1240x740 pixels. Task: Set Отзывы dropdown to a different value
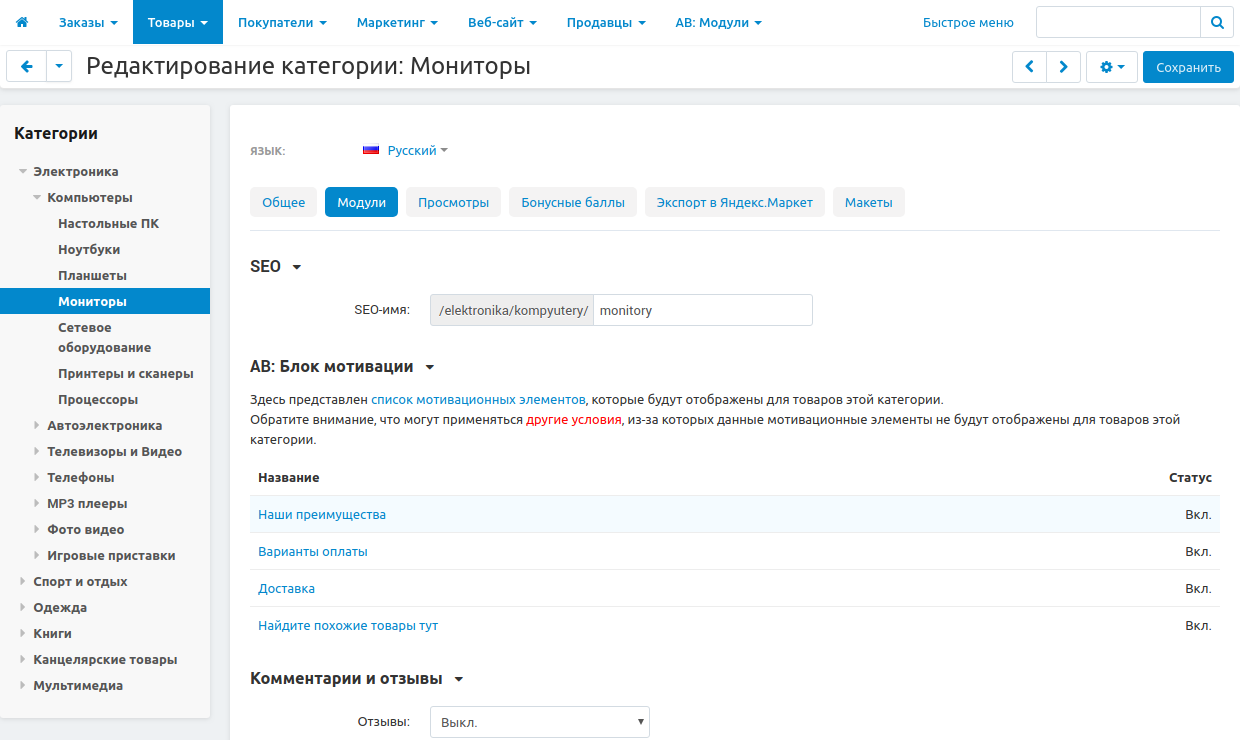click(539, 721)
